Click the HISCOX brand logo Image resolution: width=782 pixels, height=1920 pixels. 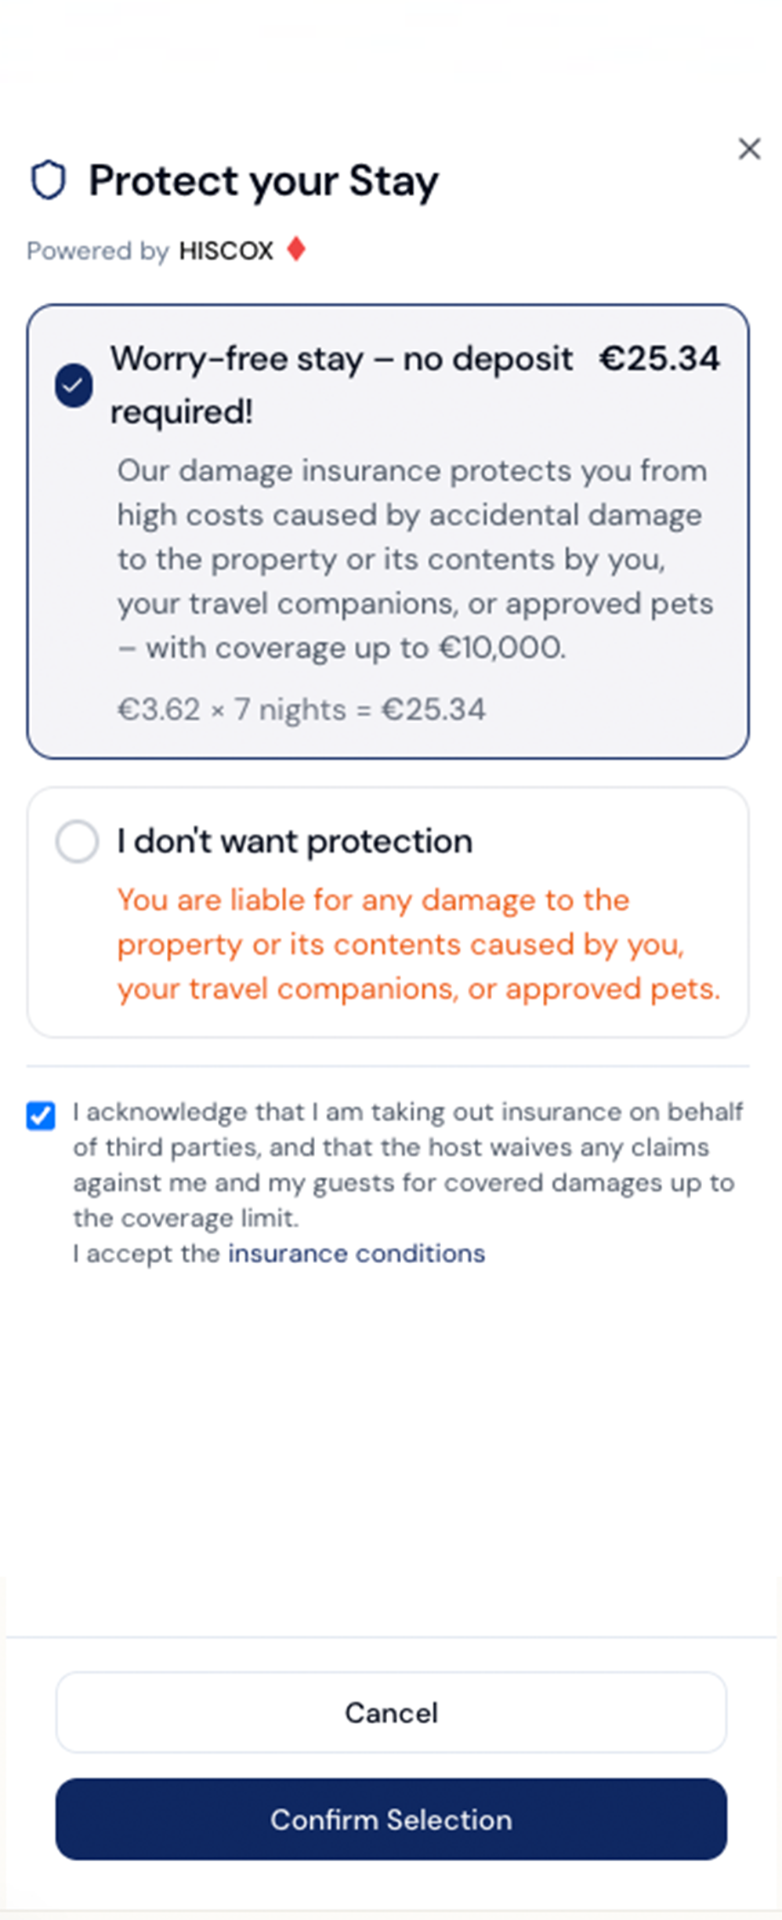(225, 251)
